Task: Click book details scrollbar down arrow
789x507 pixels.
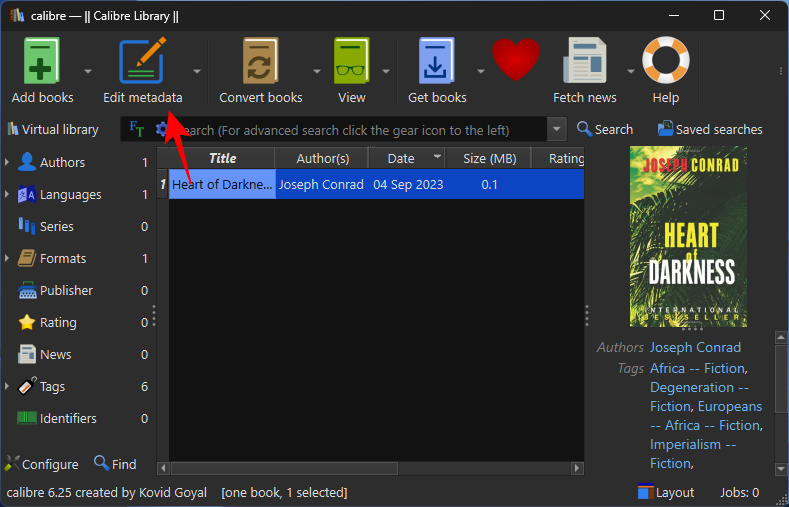Action: coord(781,469)
